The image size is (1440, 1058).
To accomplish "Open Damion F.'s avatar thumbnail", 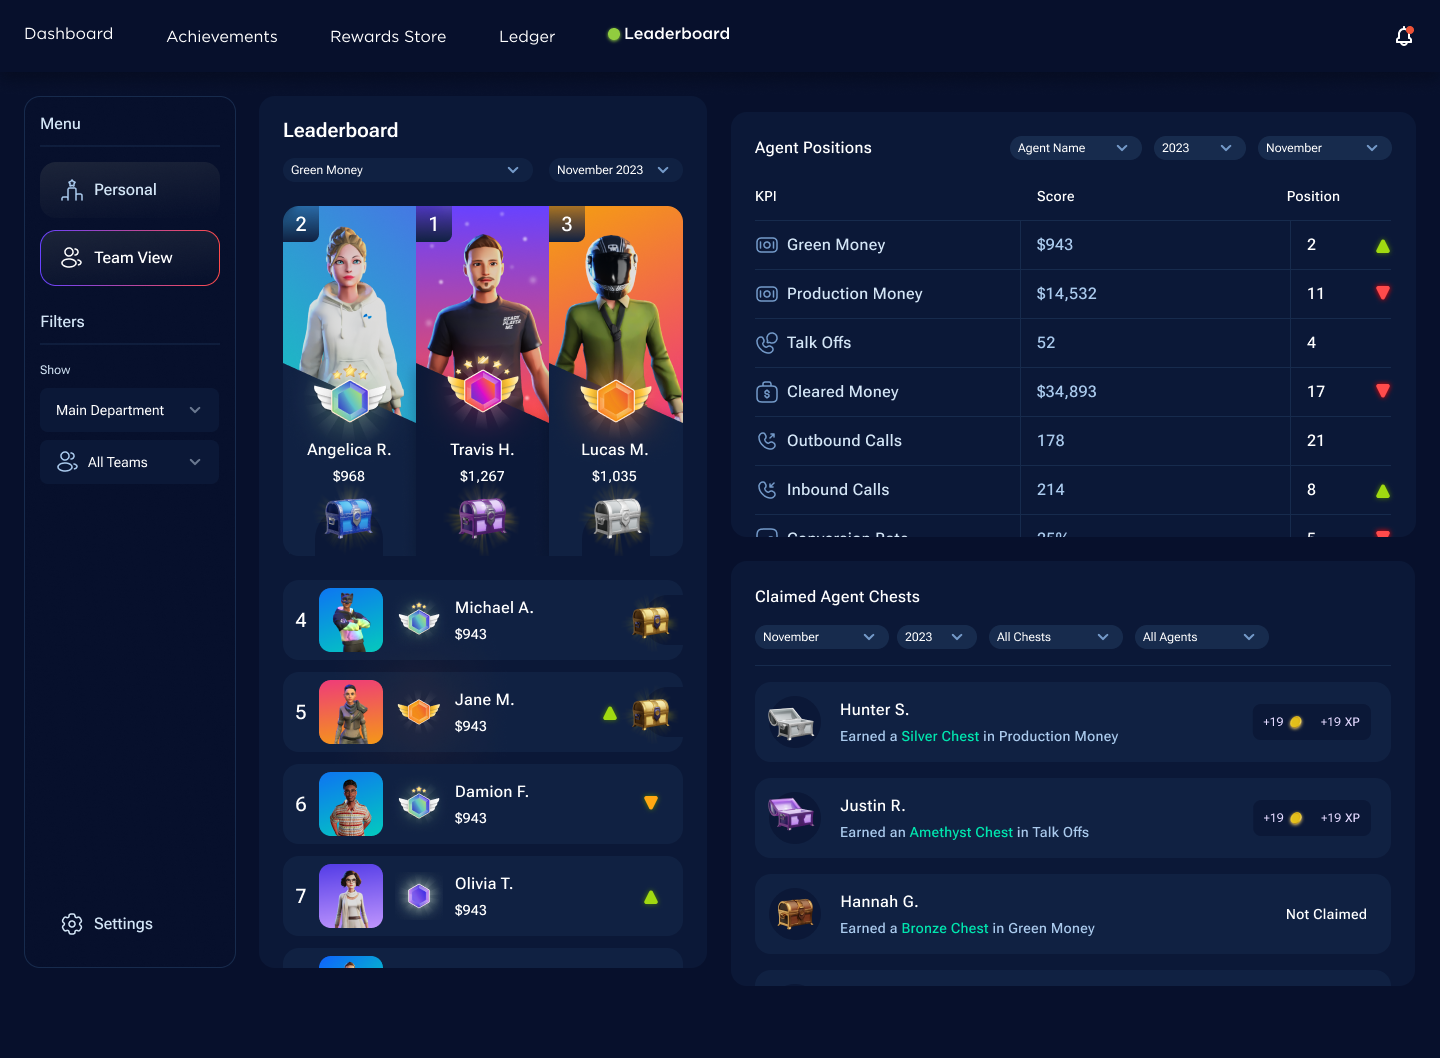I will [x=351, y=804].
